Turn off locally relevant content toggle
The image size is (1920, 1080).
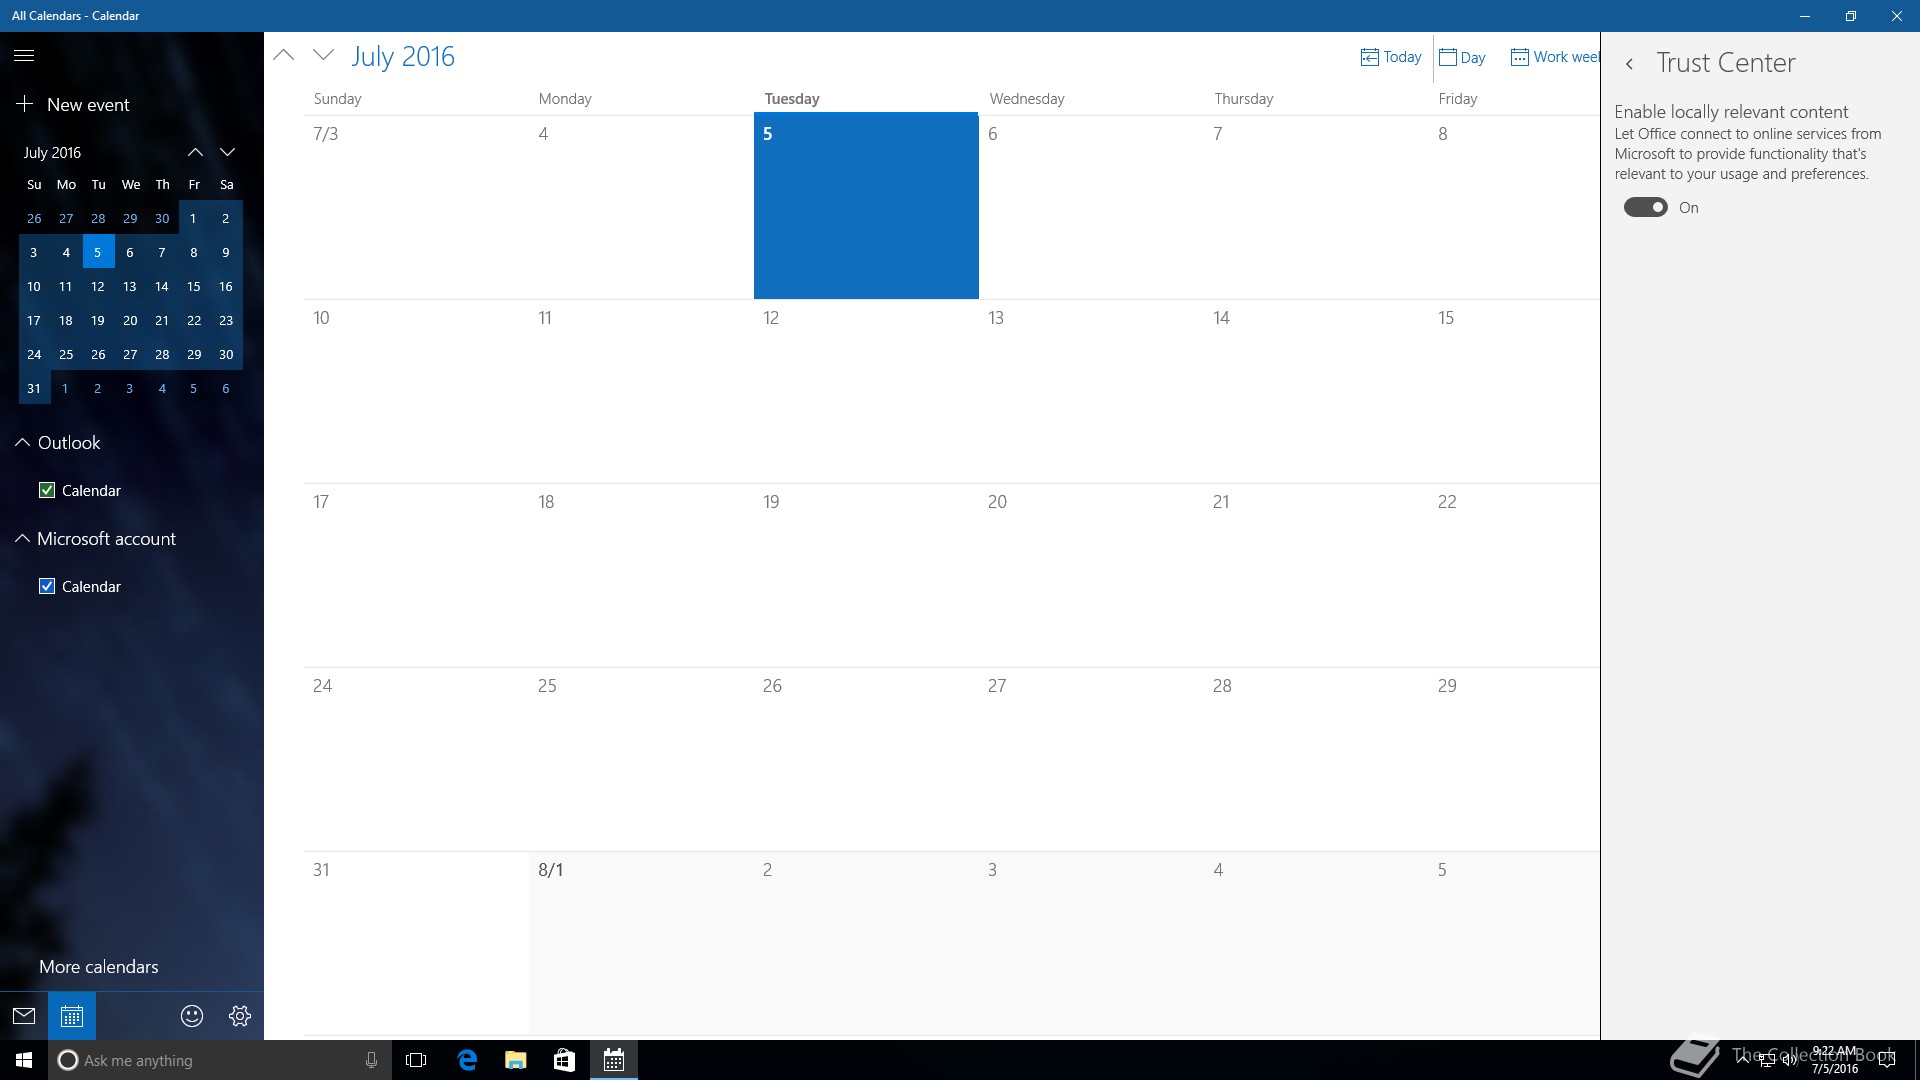point(1645,207)
